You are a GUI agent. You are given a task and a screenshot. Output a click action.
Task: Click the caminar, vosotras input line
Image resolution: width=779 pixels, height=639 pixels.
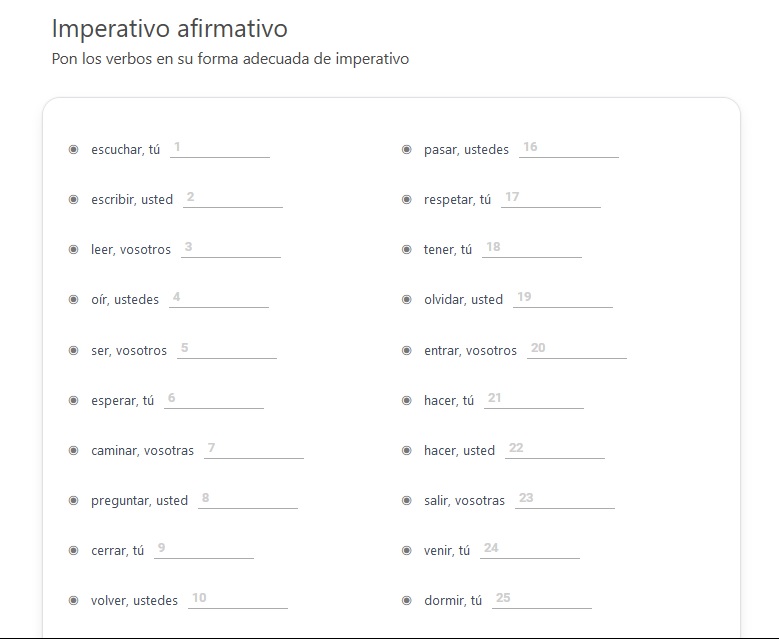tap(254, 450)
